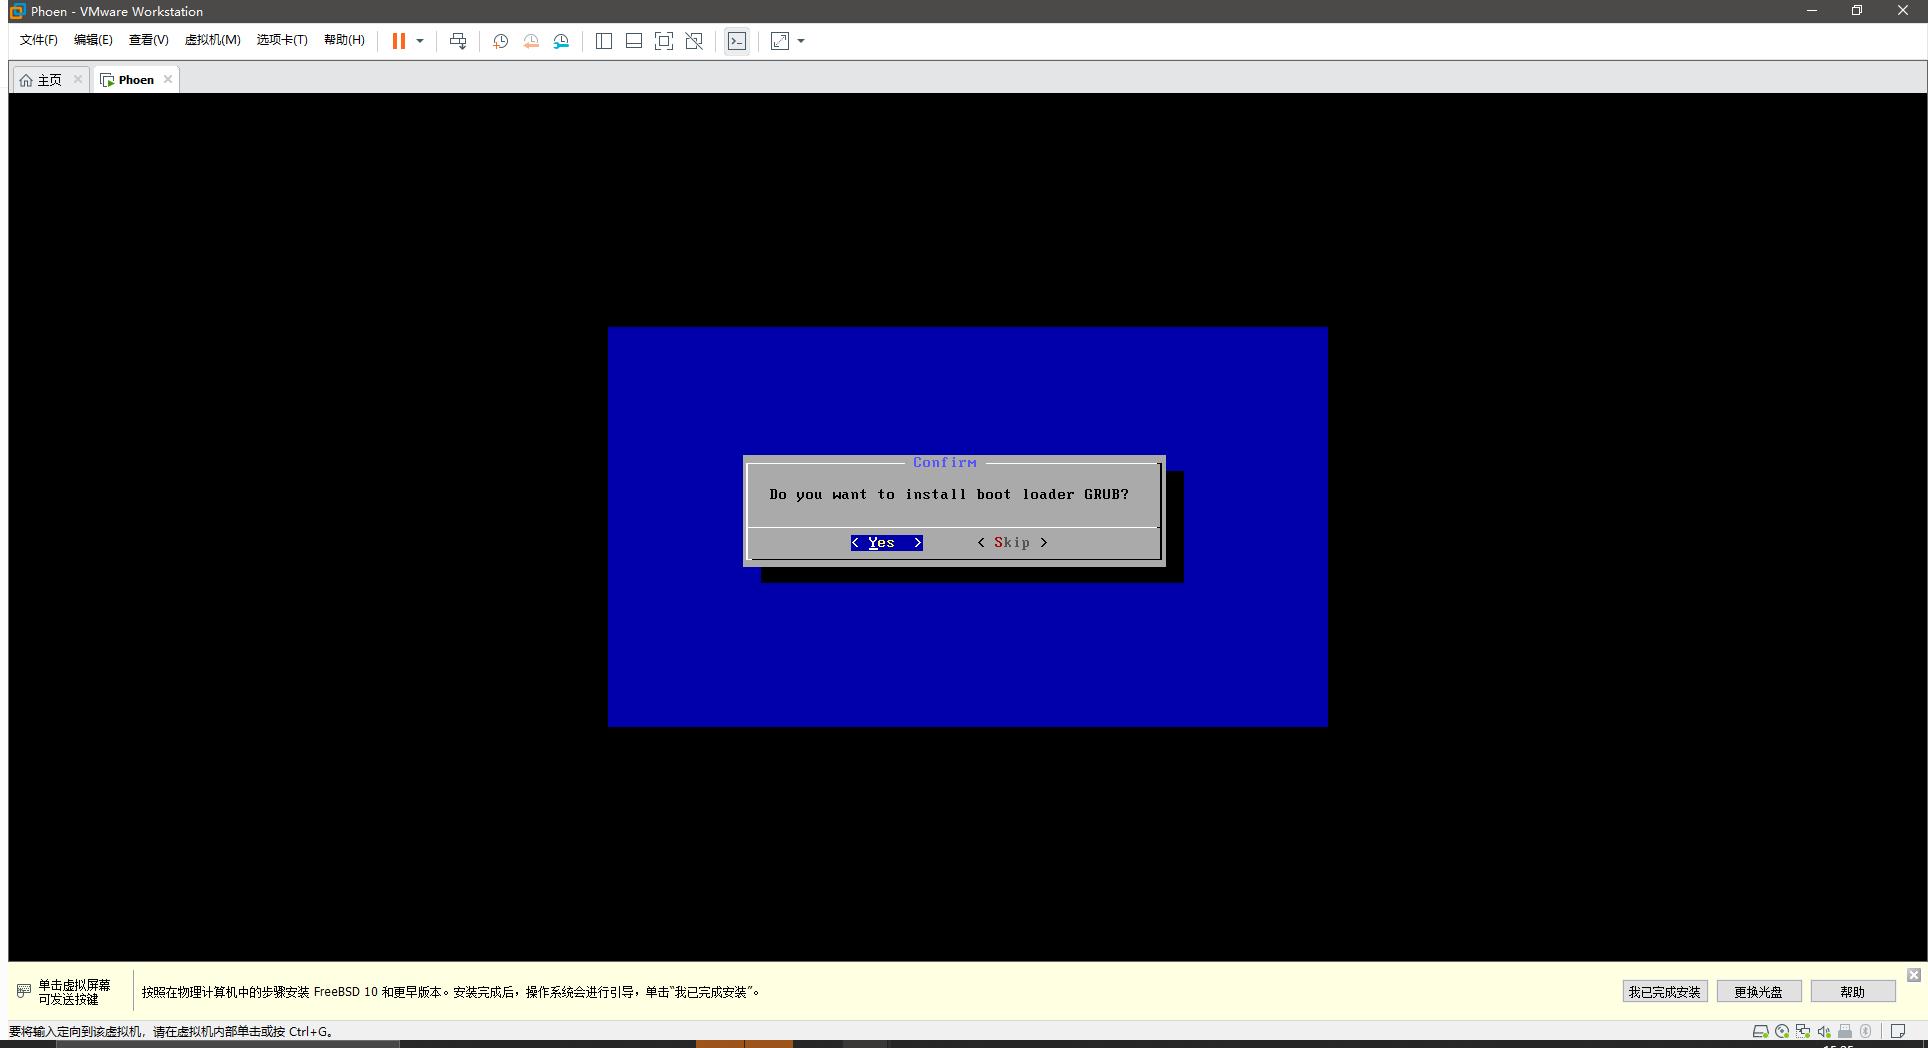Click the hard disk status icon
The width and height of the screenshot is (1928, 1048).
1761,1031
